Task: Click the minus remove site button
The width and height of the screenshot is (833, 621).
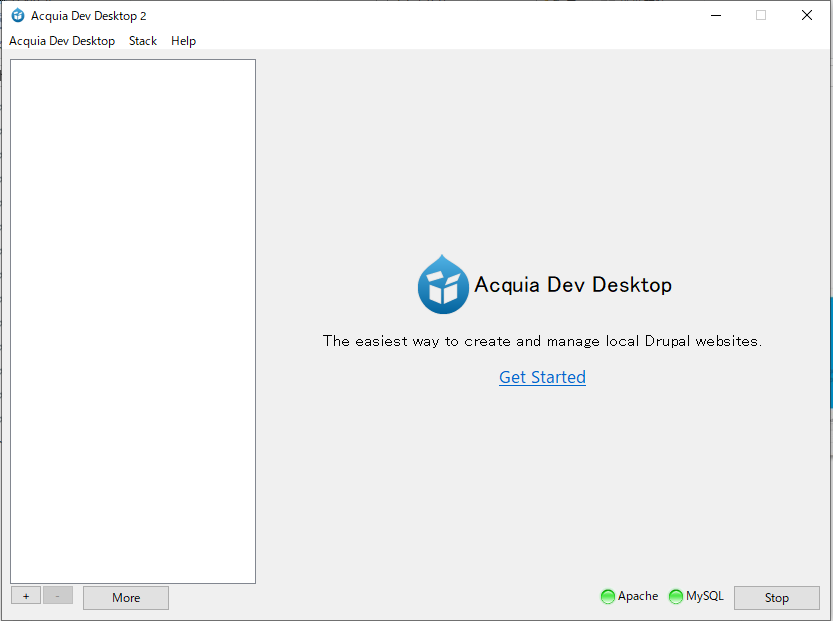Action: point(57,597)
